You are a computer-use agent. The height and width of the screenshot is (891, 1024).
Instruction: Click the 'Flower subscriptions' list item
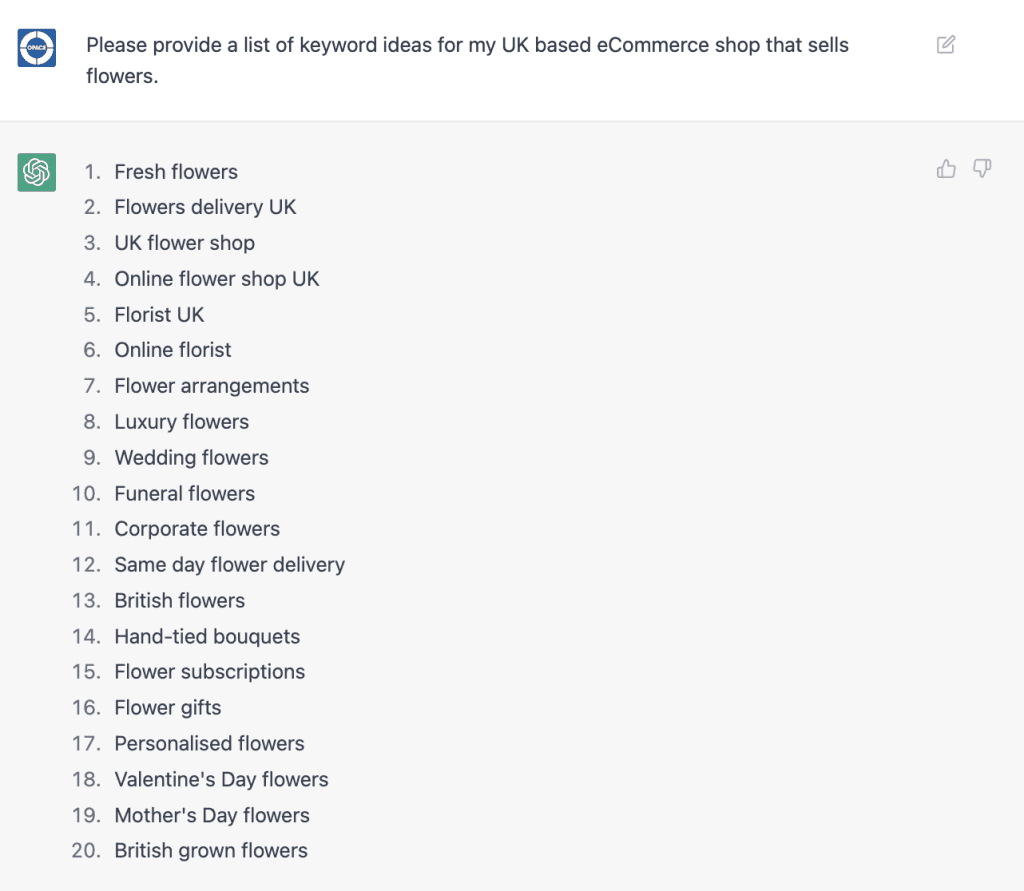[209, 672]
